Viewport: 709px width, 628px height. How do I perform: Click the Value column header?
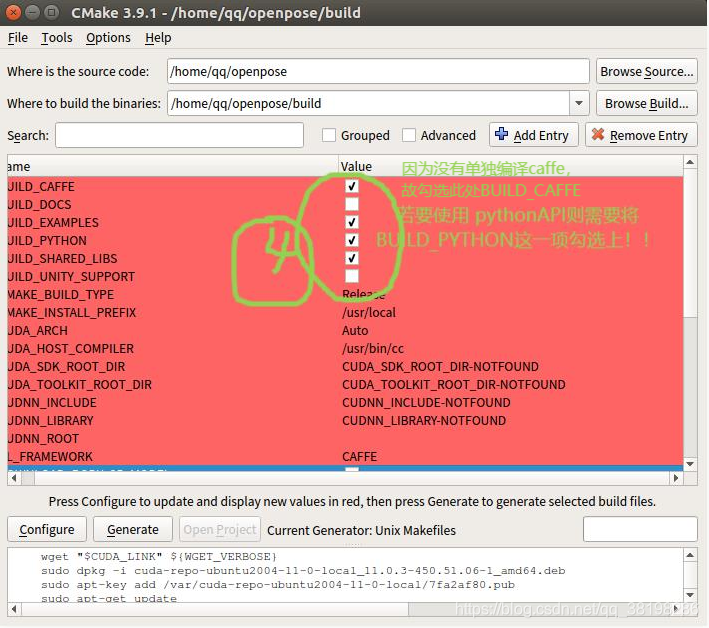pos(511,166)
